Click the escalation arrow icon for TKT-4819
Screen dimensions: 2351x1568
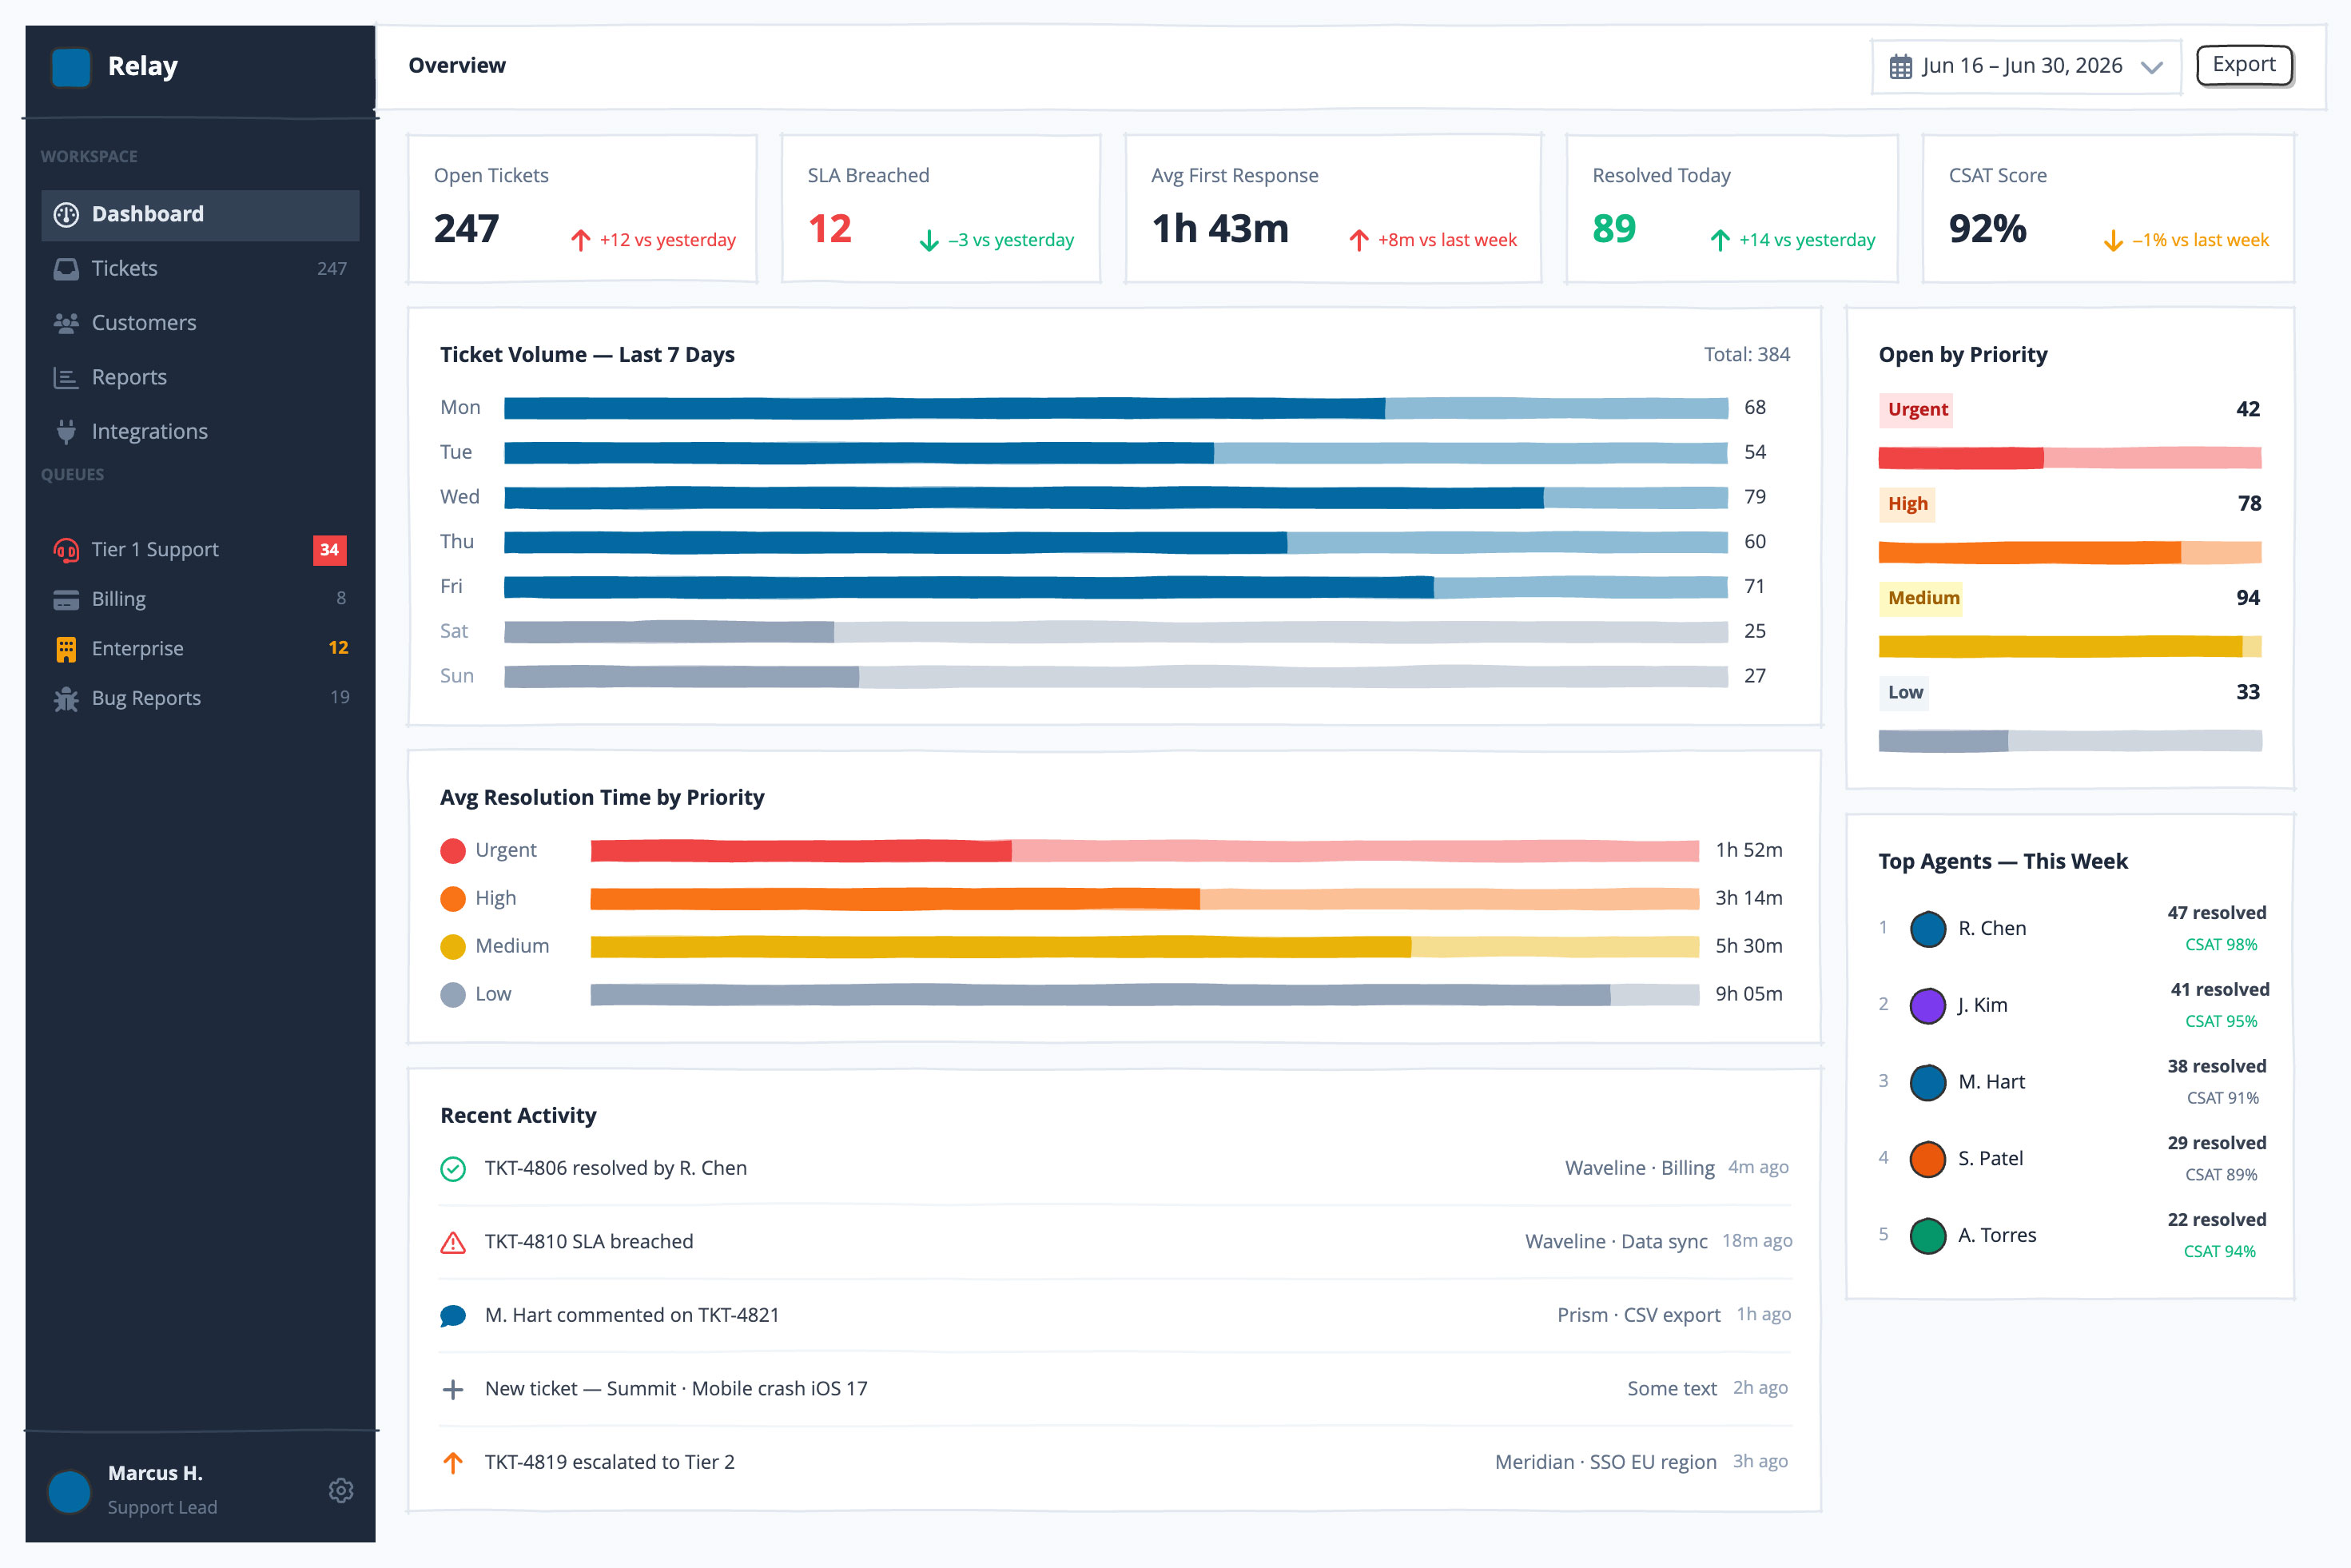[453, 1462]
